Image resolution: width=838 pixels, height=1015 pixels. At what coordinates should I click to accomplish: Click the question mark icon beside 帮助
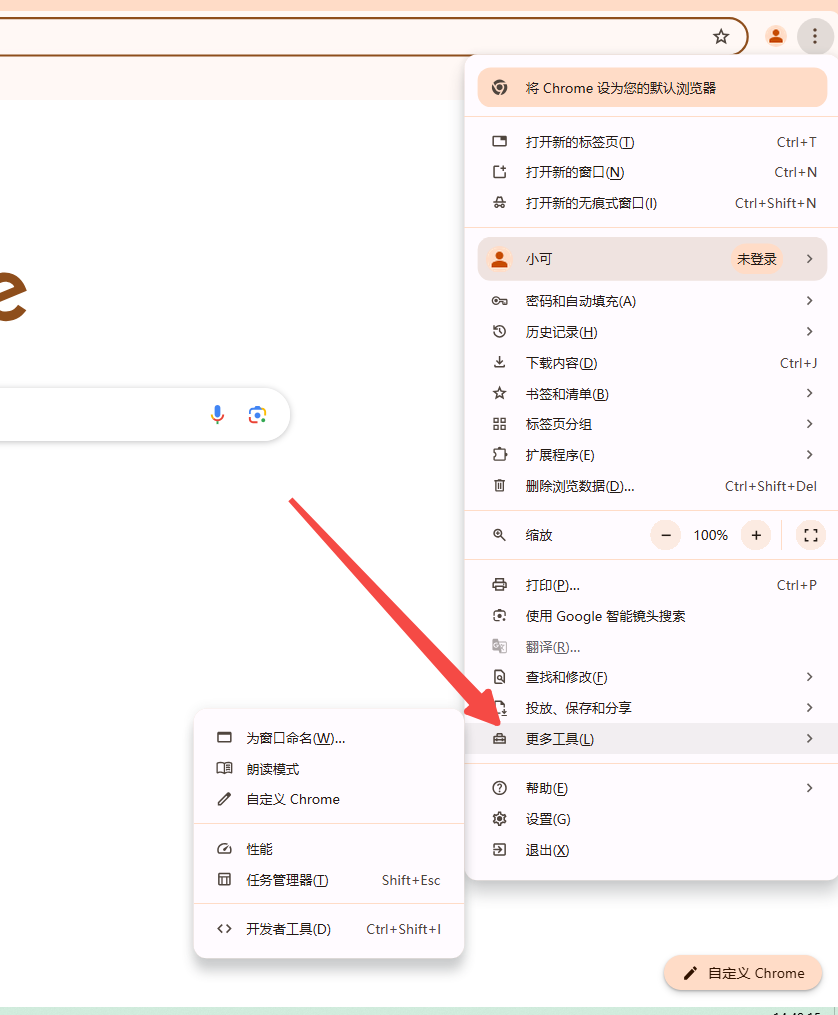pos(500,788)
